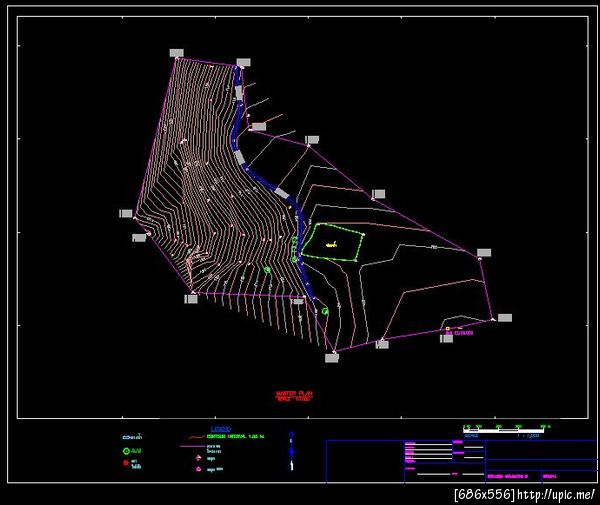Screen dimensions: 600x505
Task: Select the green circle symbol in the legend
Action: pyautogui.click(x=126, y=451)
